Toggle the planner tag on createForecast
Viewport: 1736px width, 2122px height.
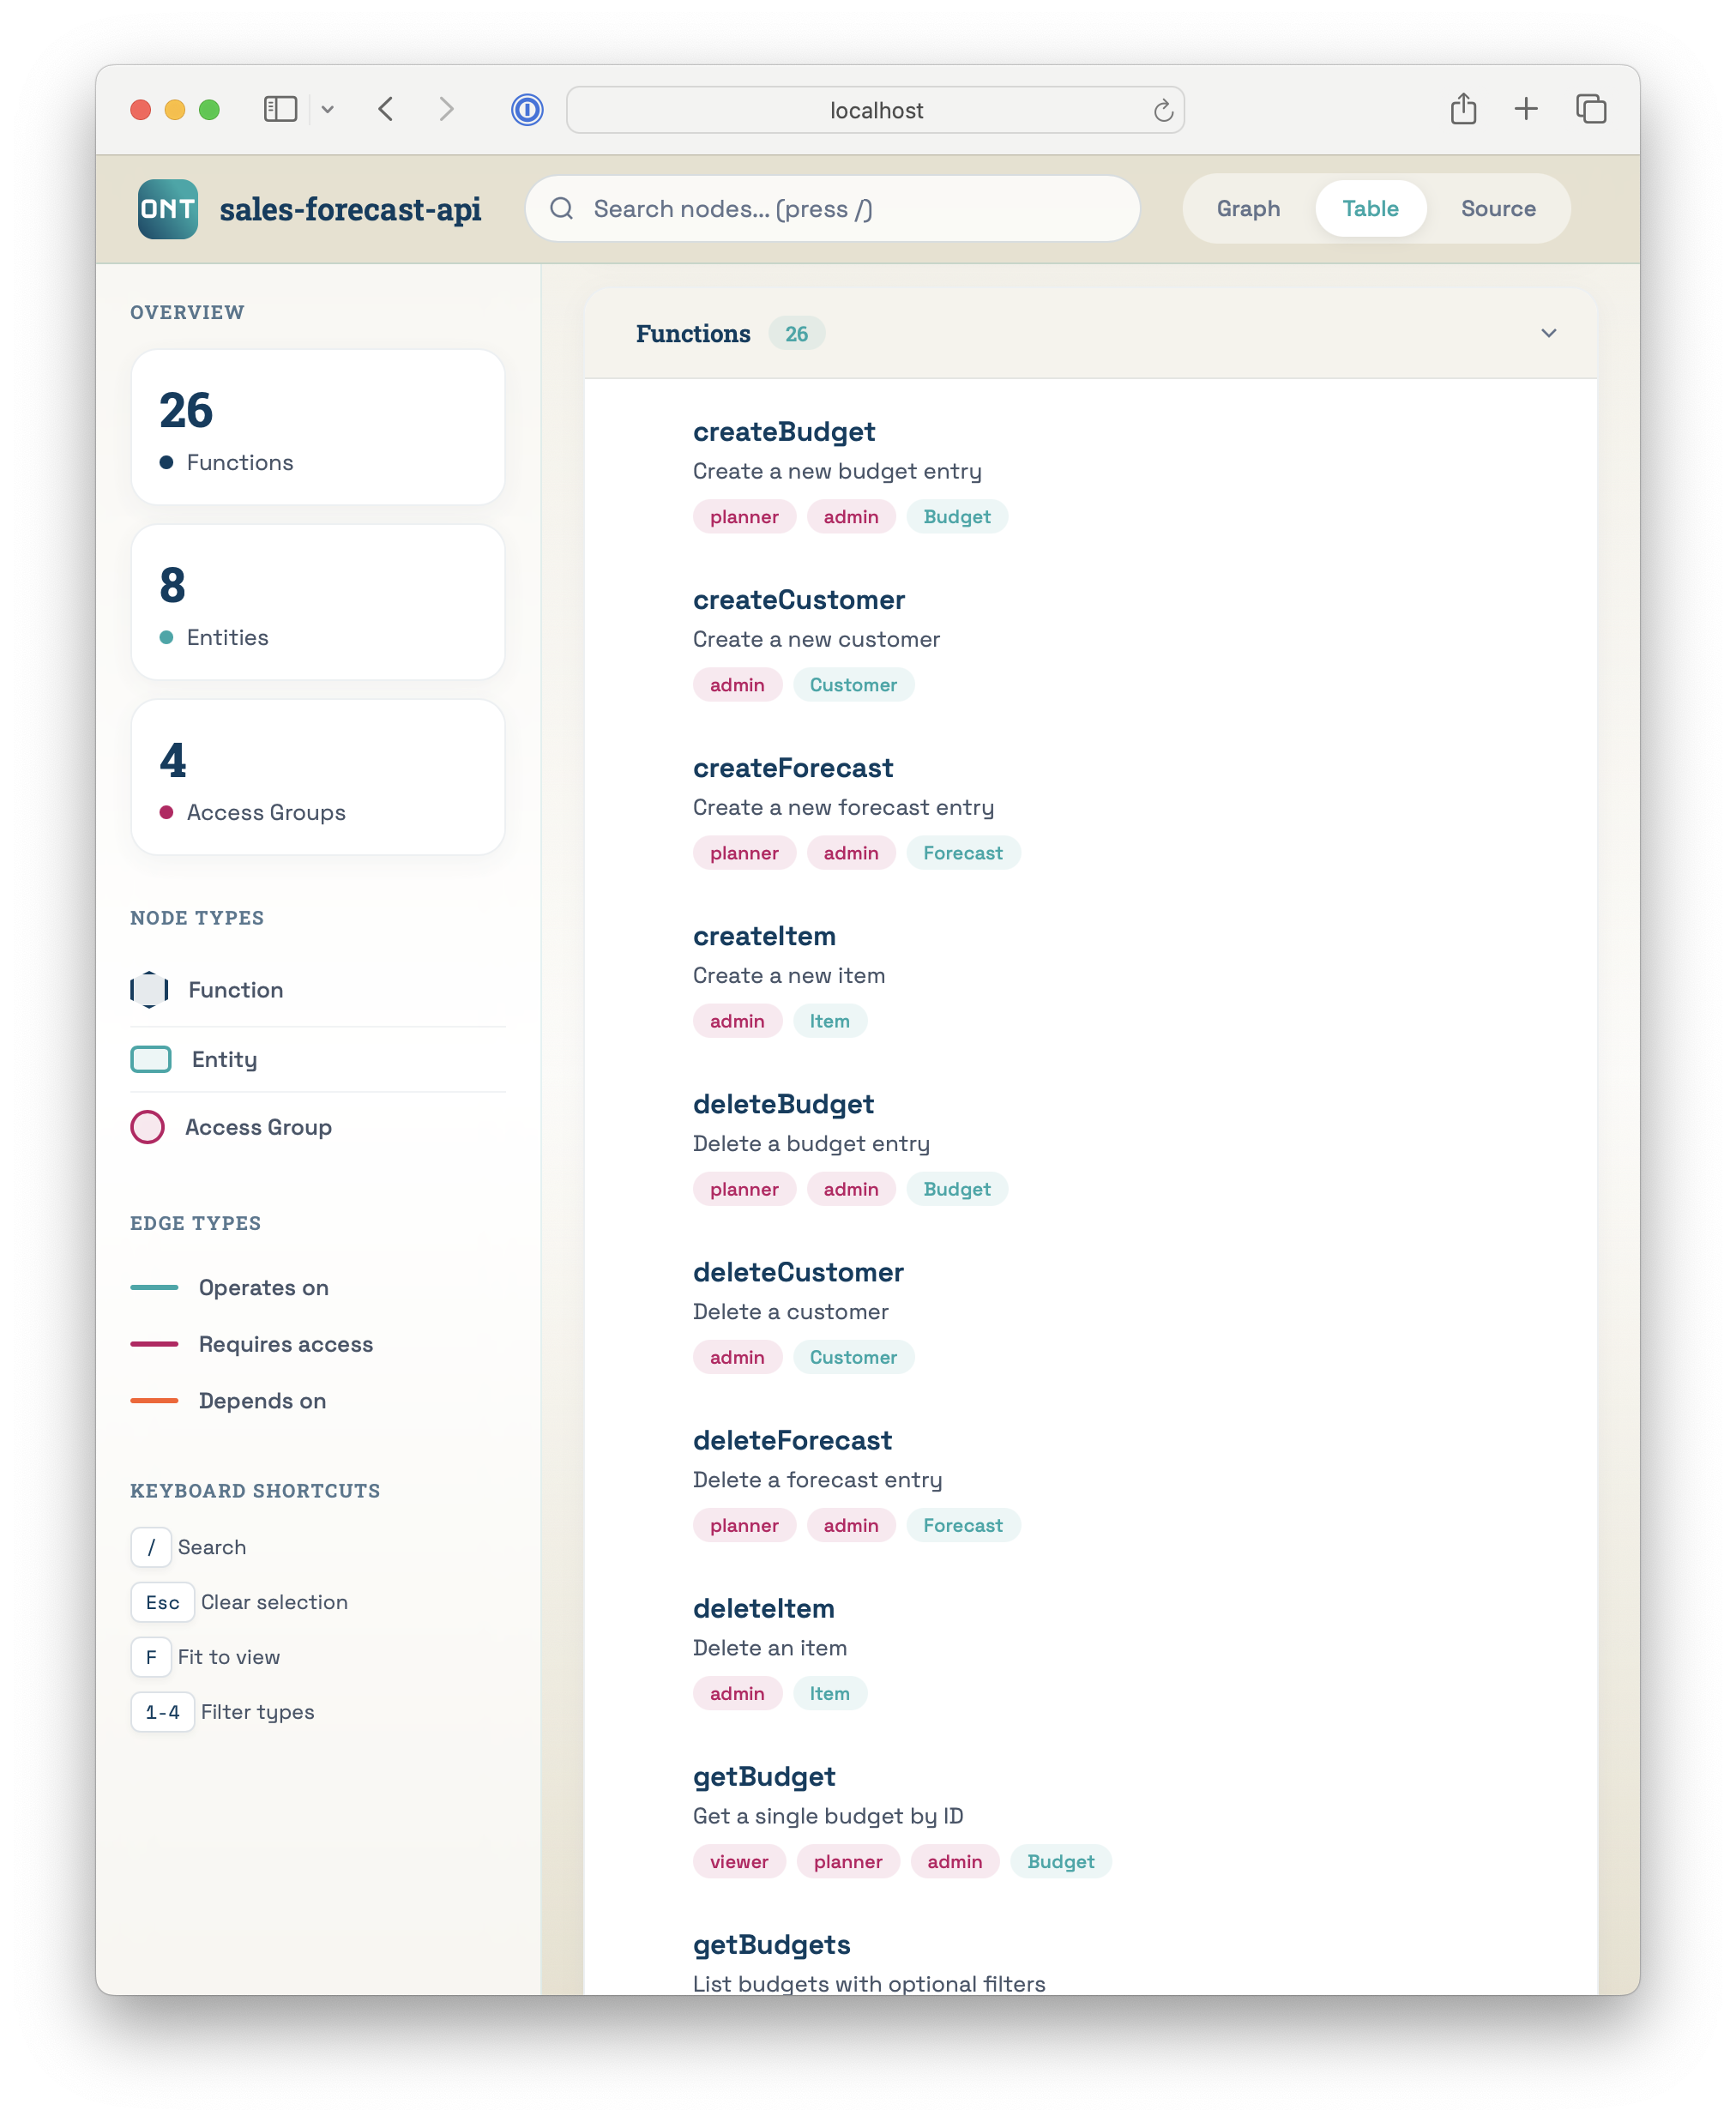[744, 852]
